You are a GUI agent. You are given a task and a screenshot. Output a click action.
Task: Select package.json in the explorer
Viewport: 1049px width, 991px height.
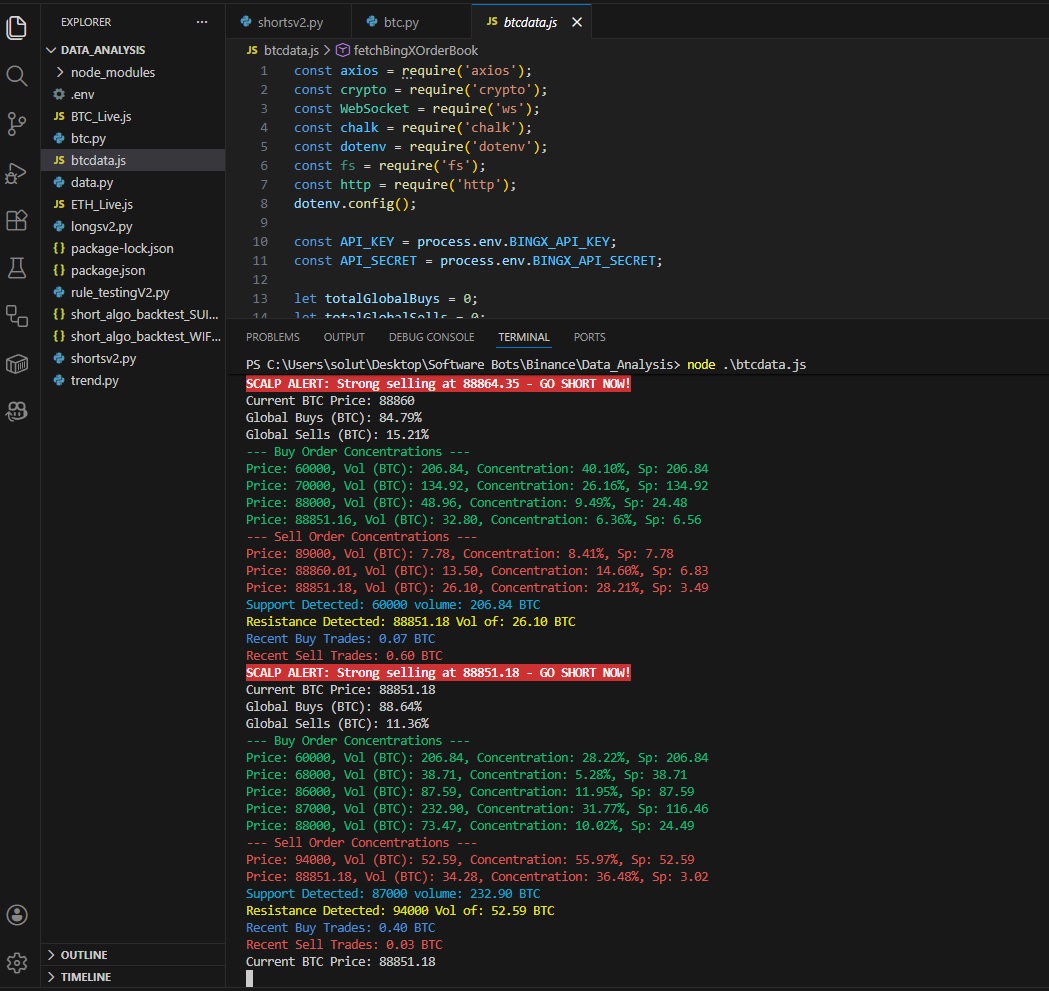pos(107,270)
